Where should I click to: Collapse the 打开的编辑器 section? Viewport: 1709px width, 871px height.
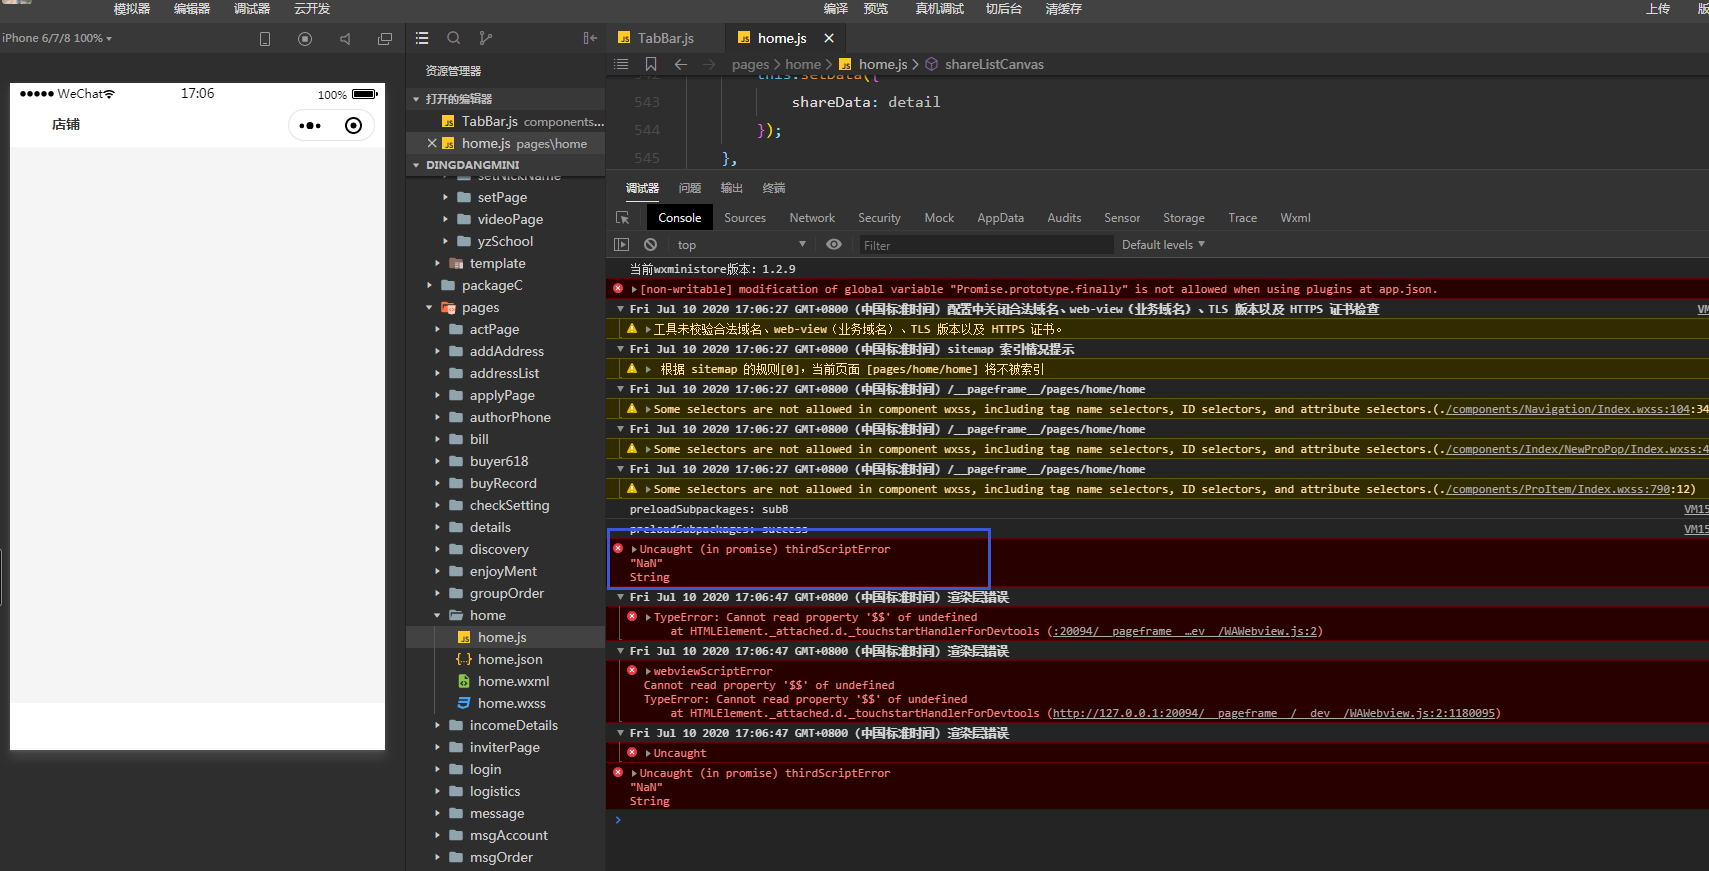click(416, 99)
